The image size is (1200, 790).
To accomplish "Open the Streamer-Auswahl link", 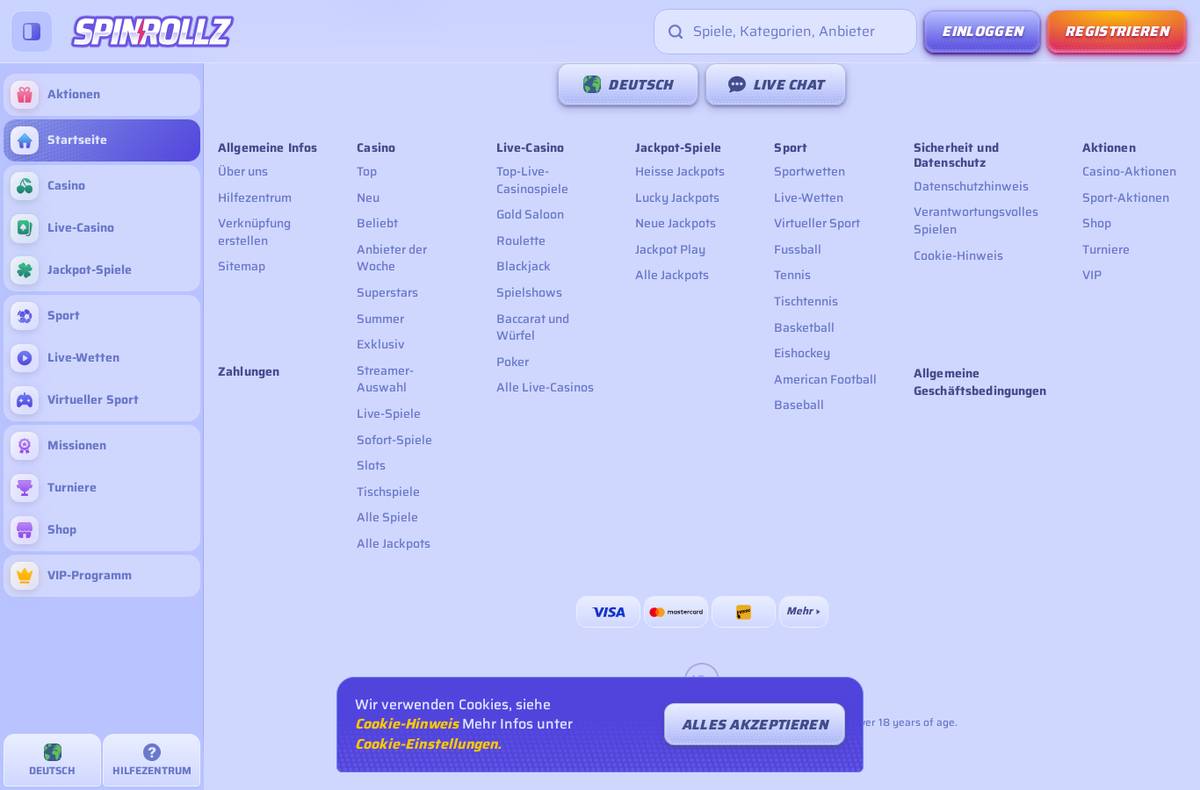I will (x=385, y=379).
